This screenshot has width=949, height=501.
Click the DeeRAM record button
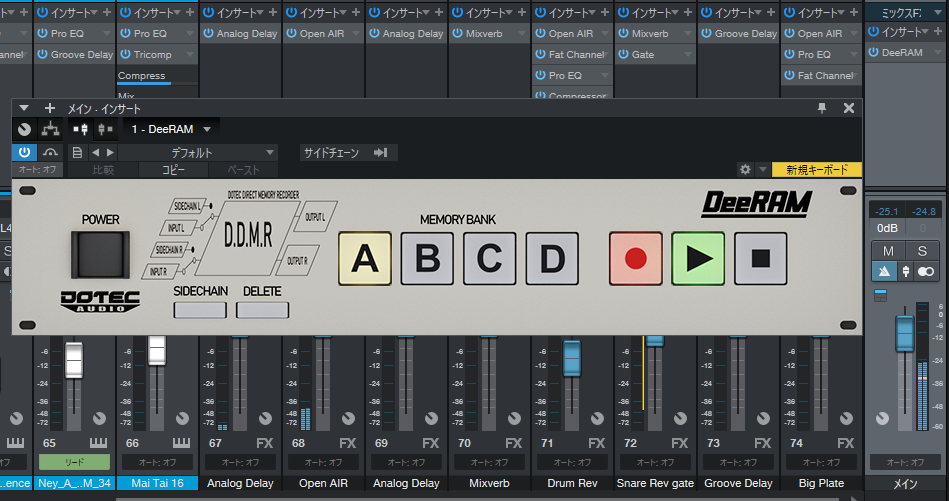[635, 258]
